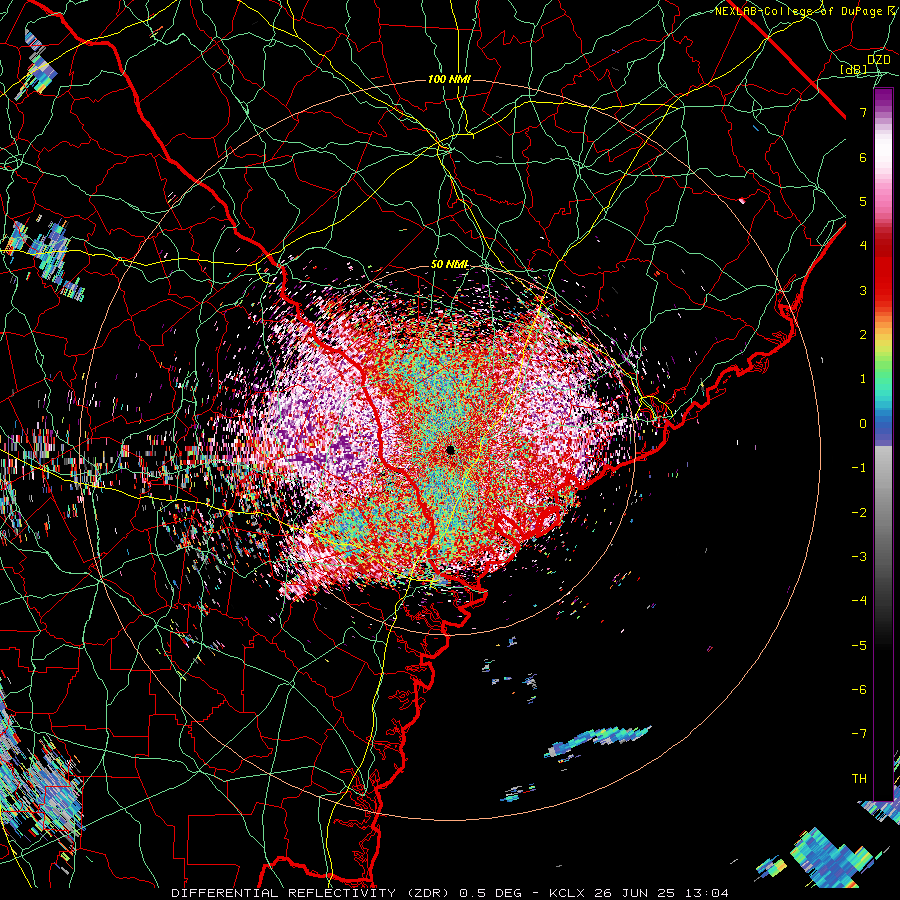Click the 50 NMI range ring label
This screenshot has height=900, width=900.
click(x=450, y=265)
